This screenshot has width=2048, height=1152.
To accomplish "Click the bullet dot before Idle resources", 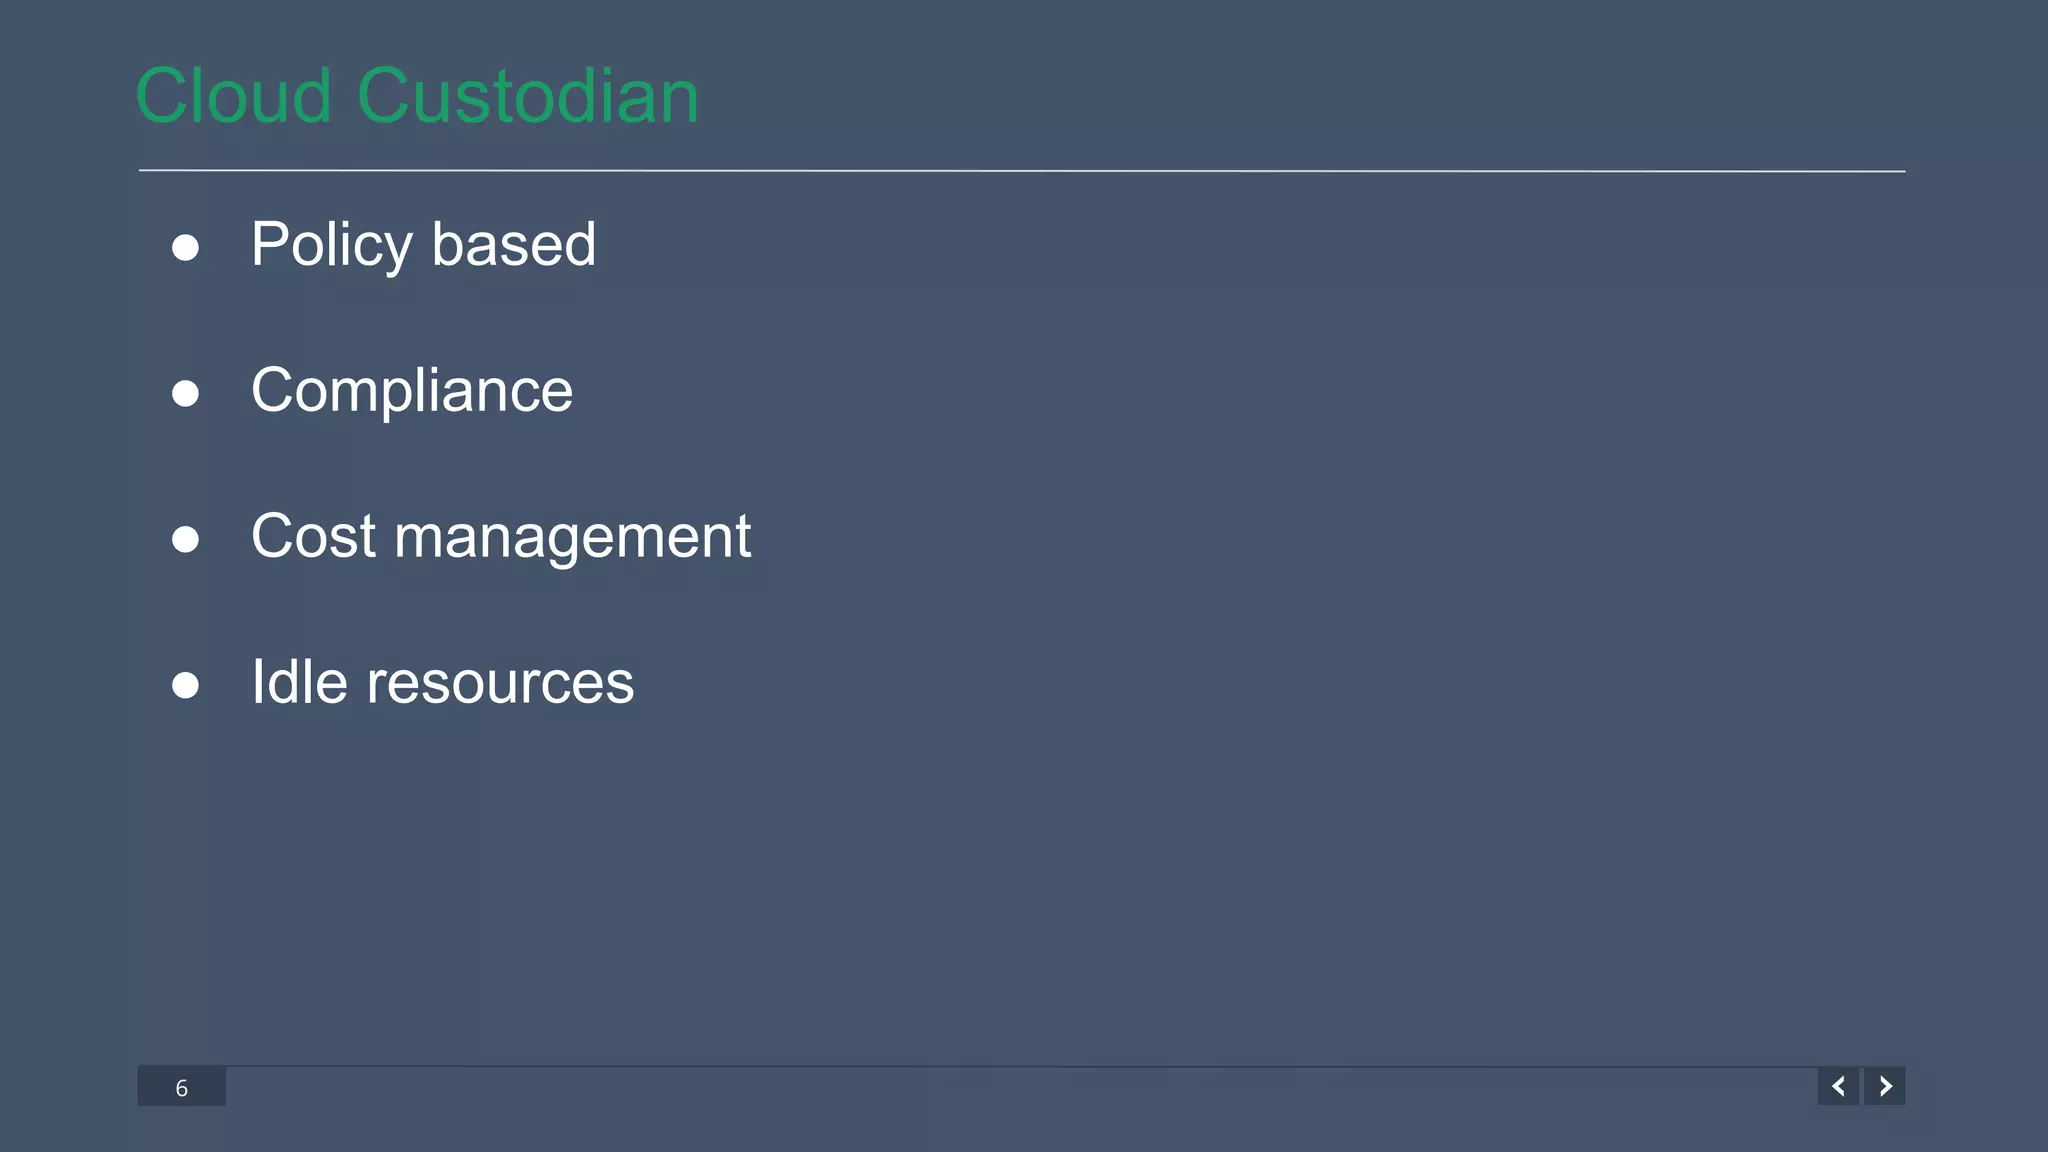I will (185, 685).
